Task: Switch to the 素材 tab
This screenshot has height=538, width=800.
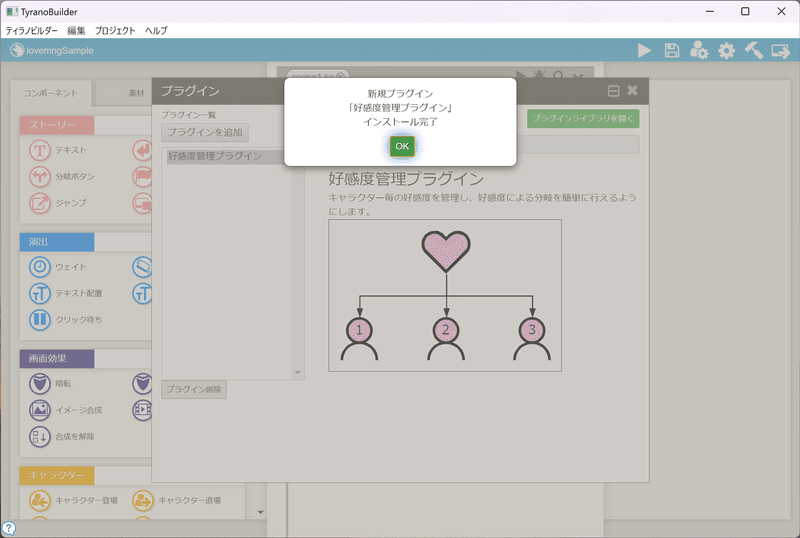Action: point(136,93)
